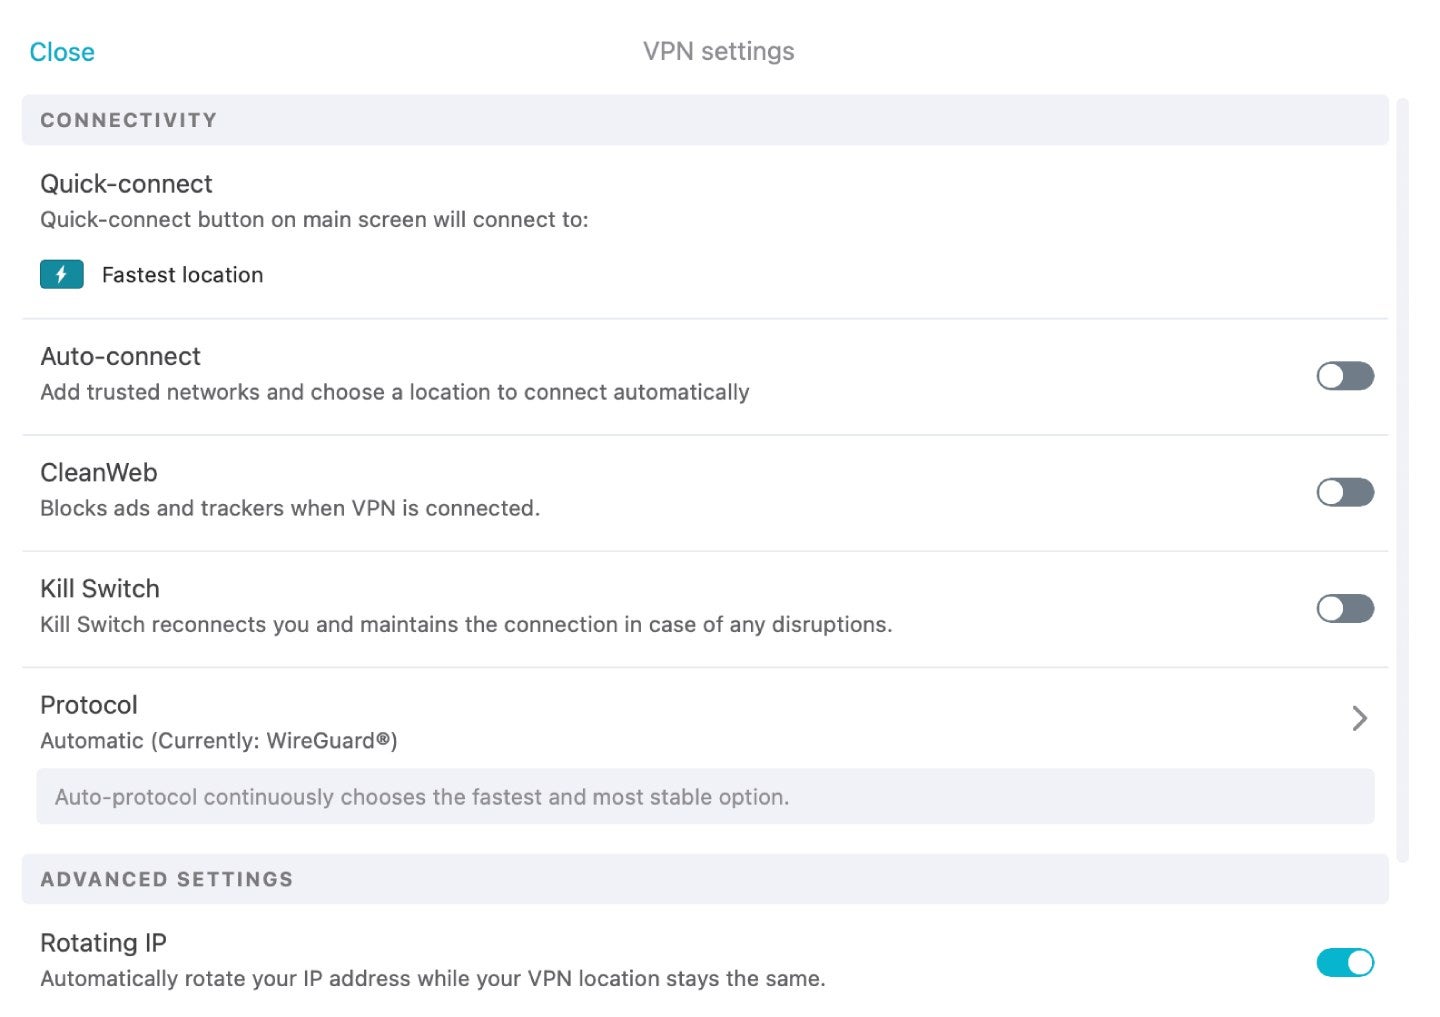Click the Automatic (Currently: WireGuard®) text
Image resolution: width=1440 pixels, height=1017 pixels.
219,741
